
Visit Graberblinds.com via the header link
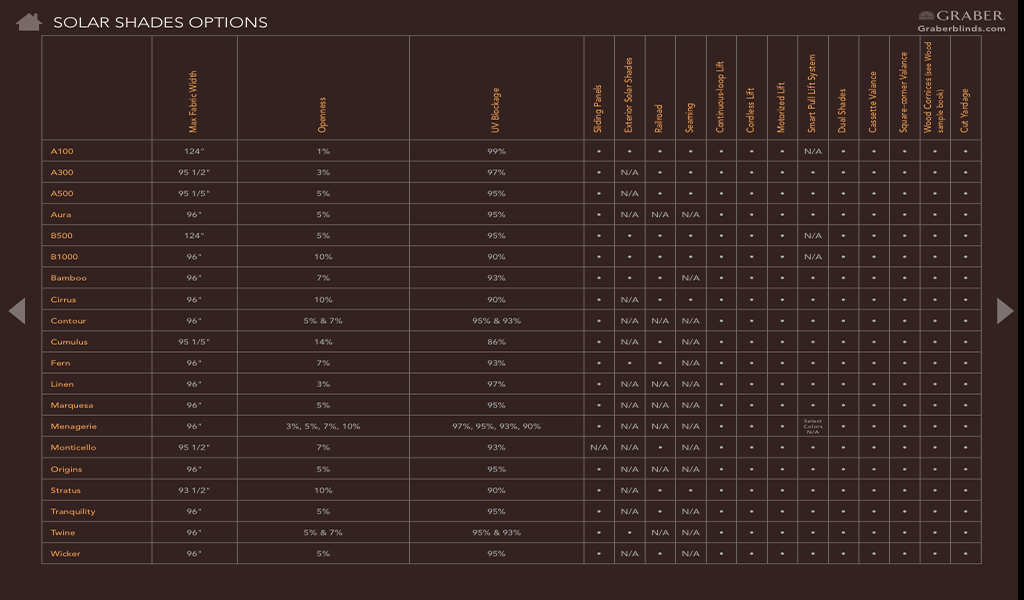(962, 29)
